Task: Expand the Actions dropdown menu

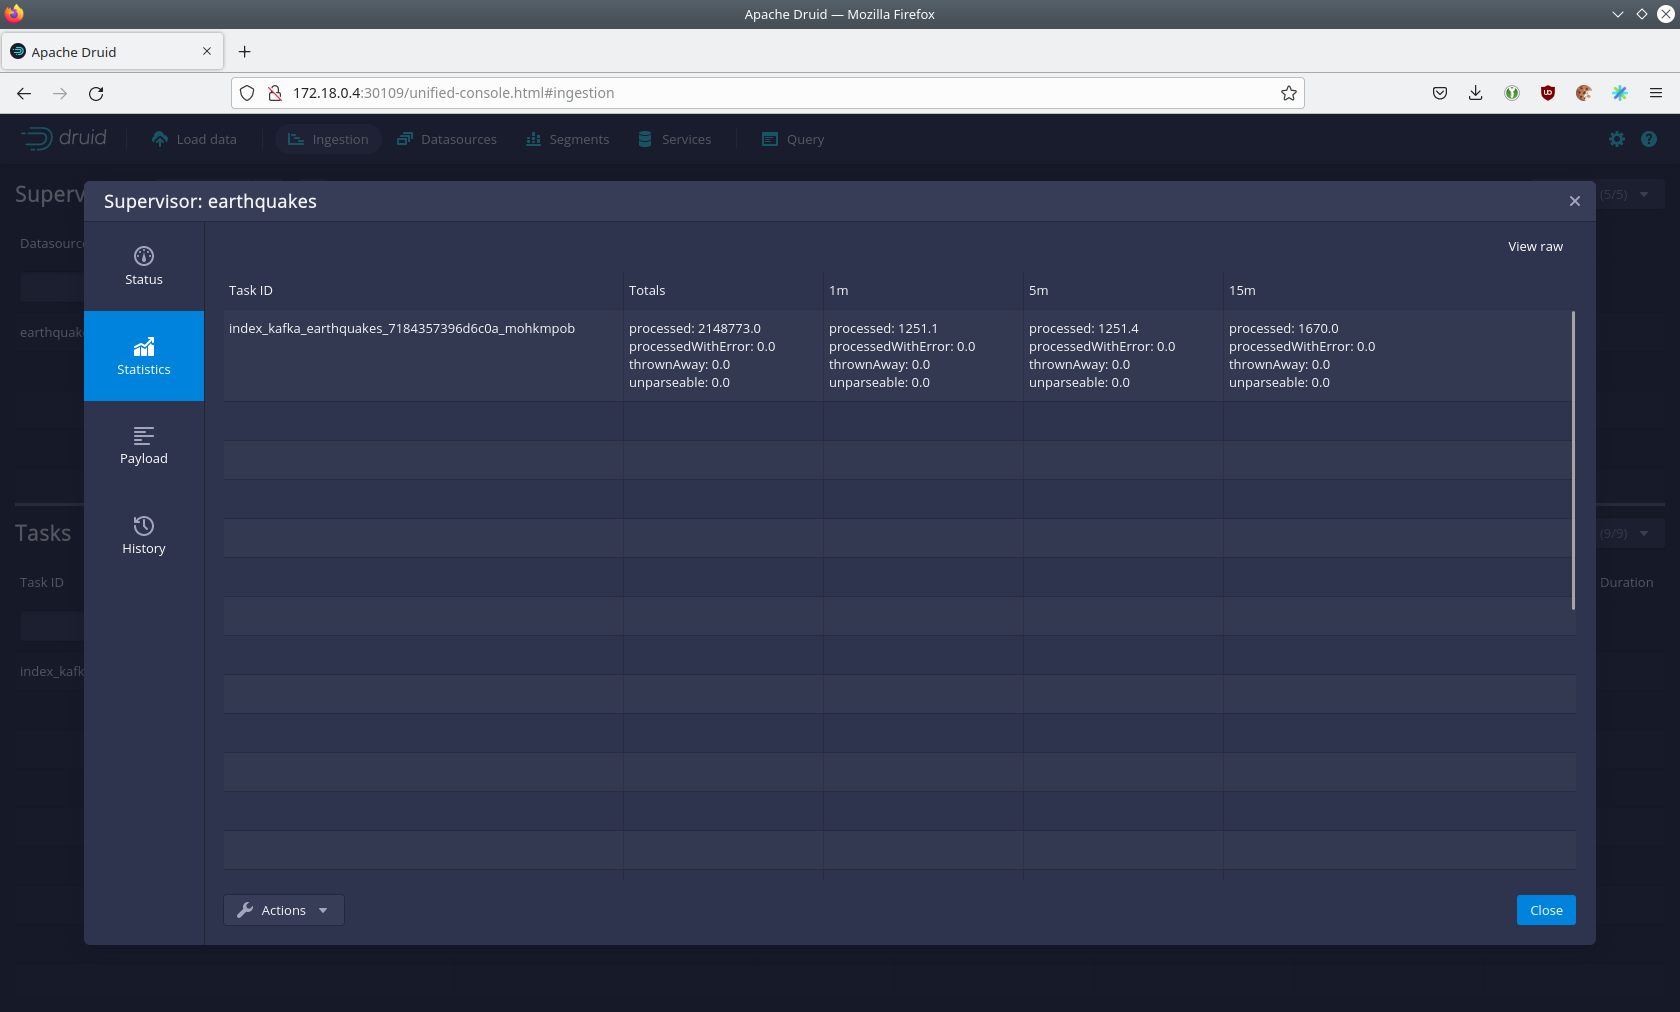Action: click(x=283, y=910)
